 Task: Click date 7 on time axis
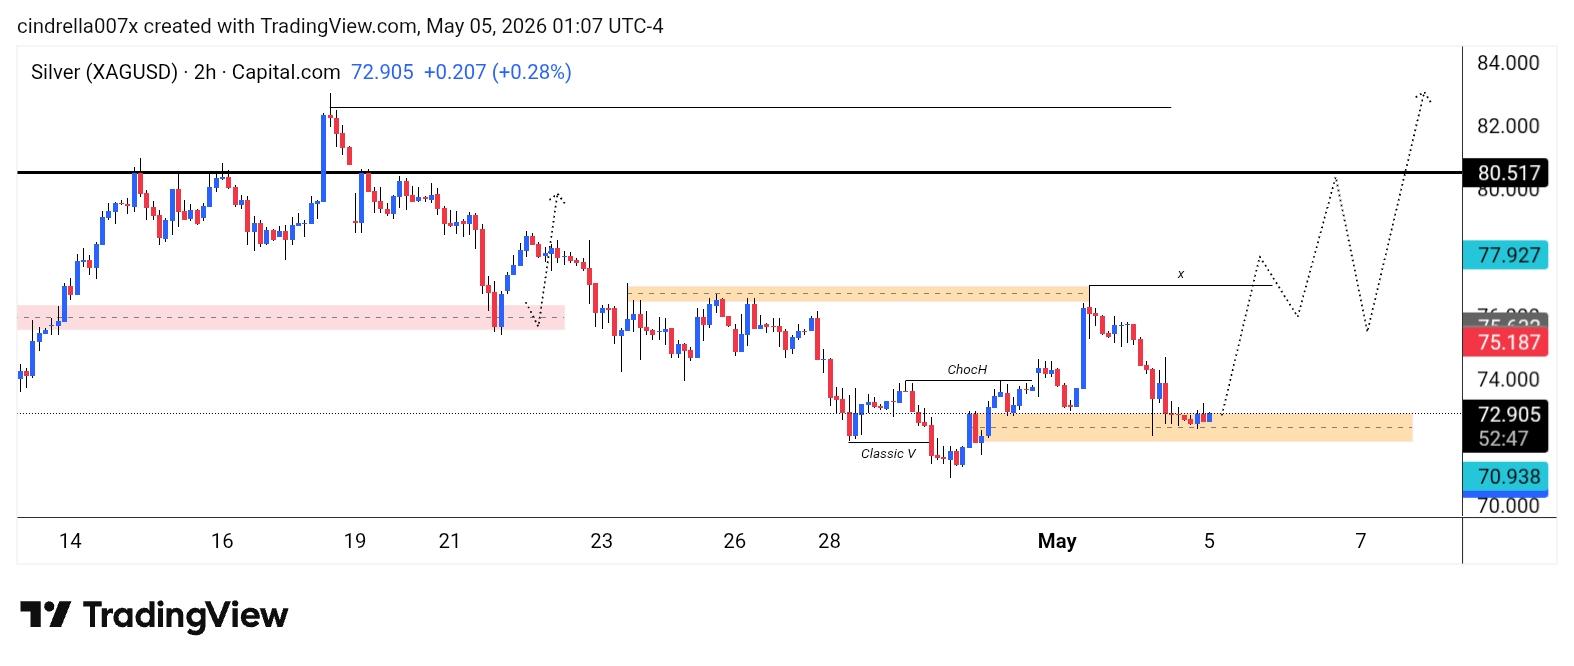(1360, 541)
